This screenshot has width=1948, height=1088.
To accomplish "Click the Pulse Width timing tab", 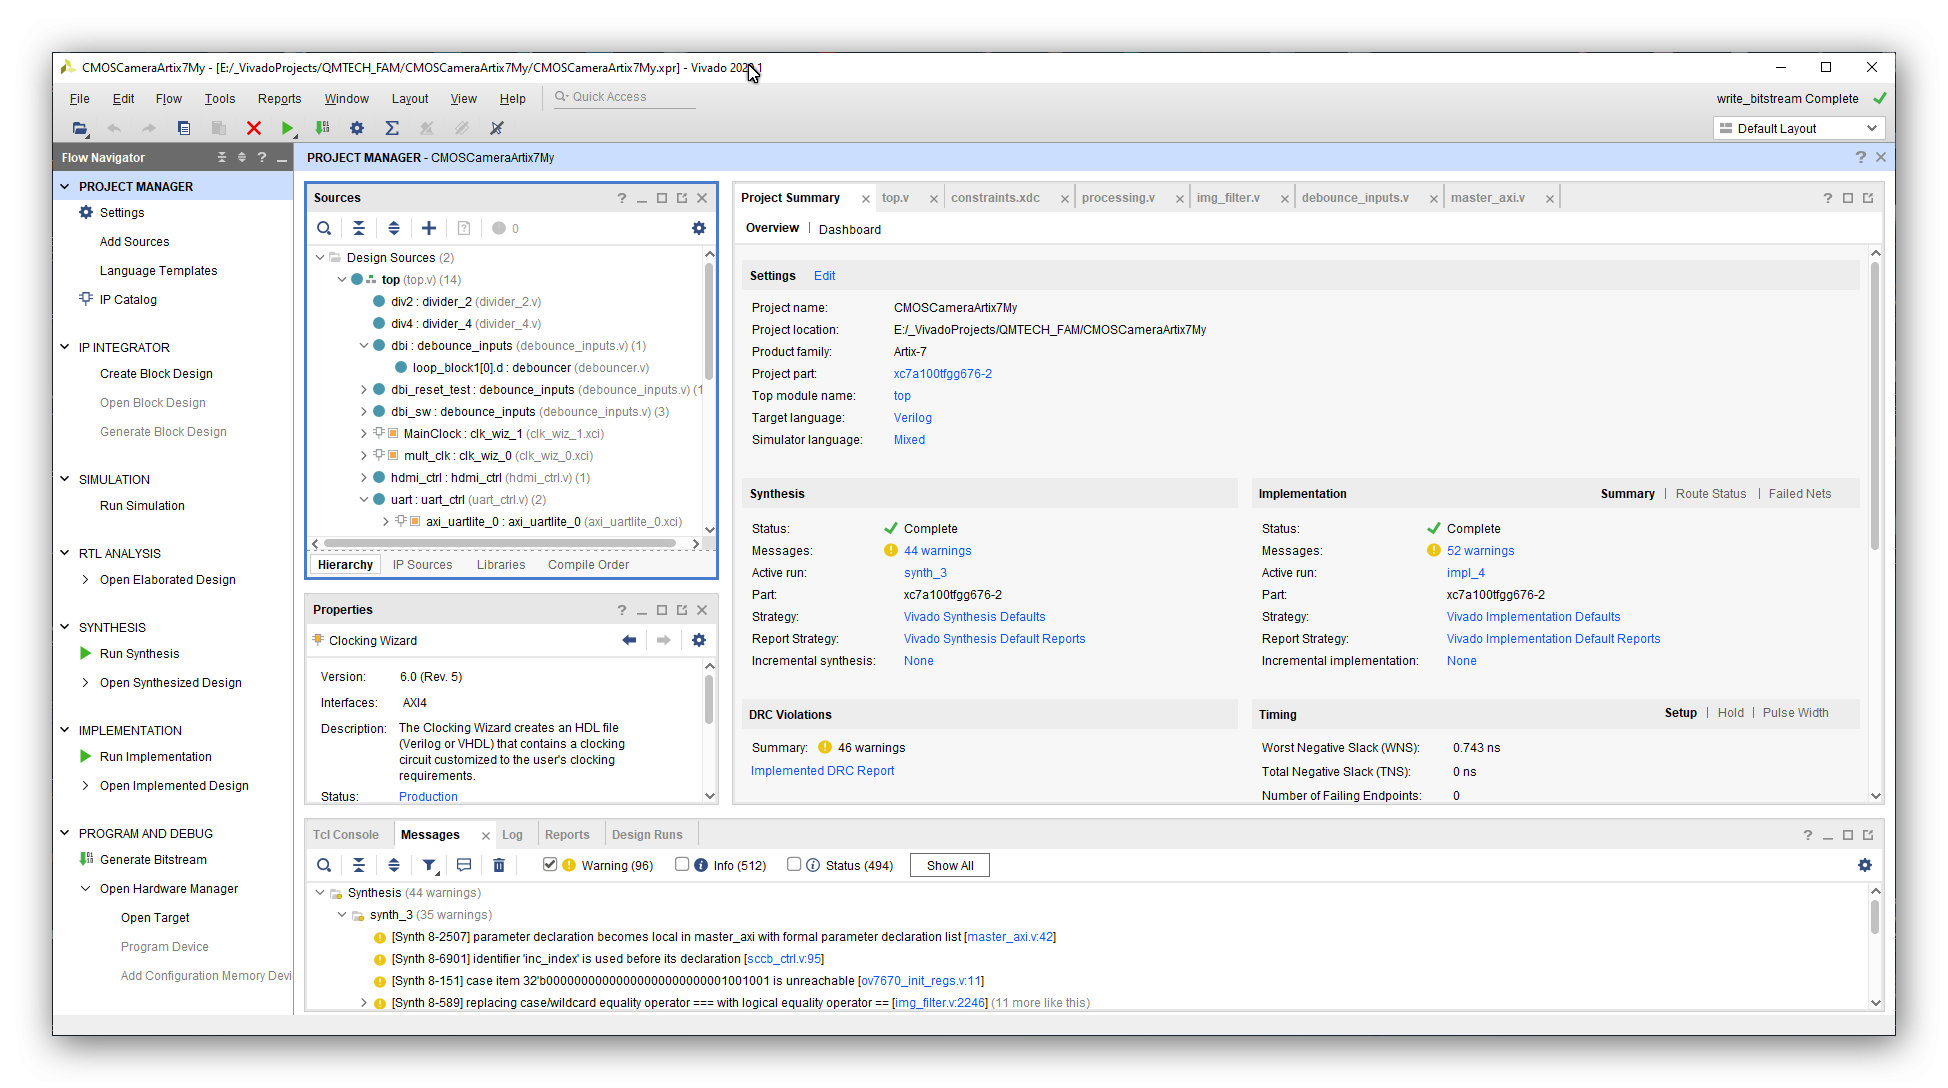I will point(1795,712).
